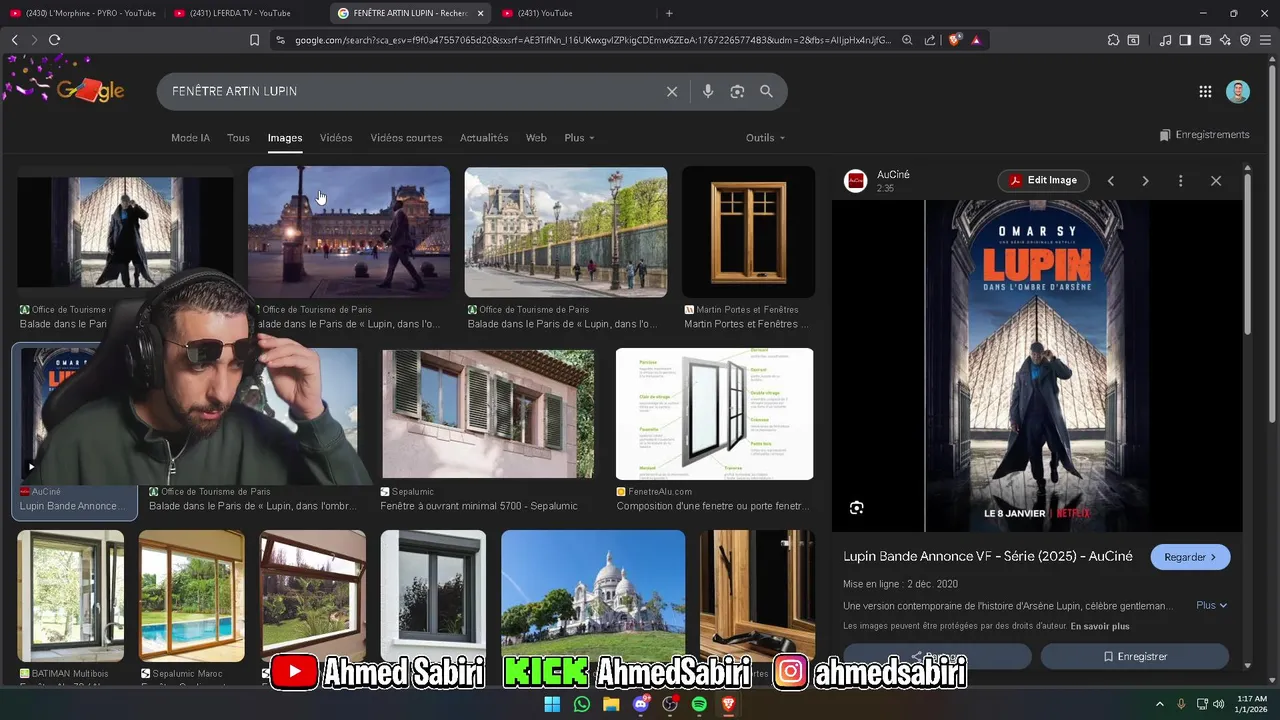Open the Sacré-Cœur basilica thumbnail
This screenshot has height=720, width=1280.
[x=593, y=596]
